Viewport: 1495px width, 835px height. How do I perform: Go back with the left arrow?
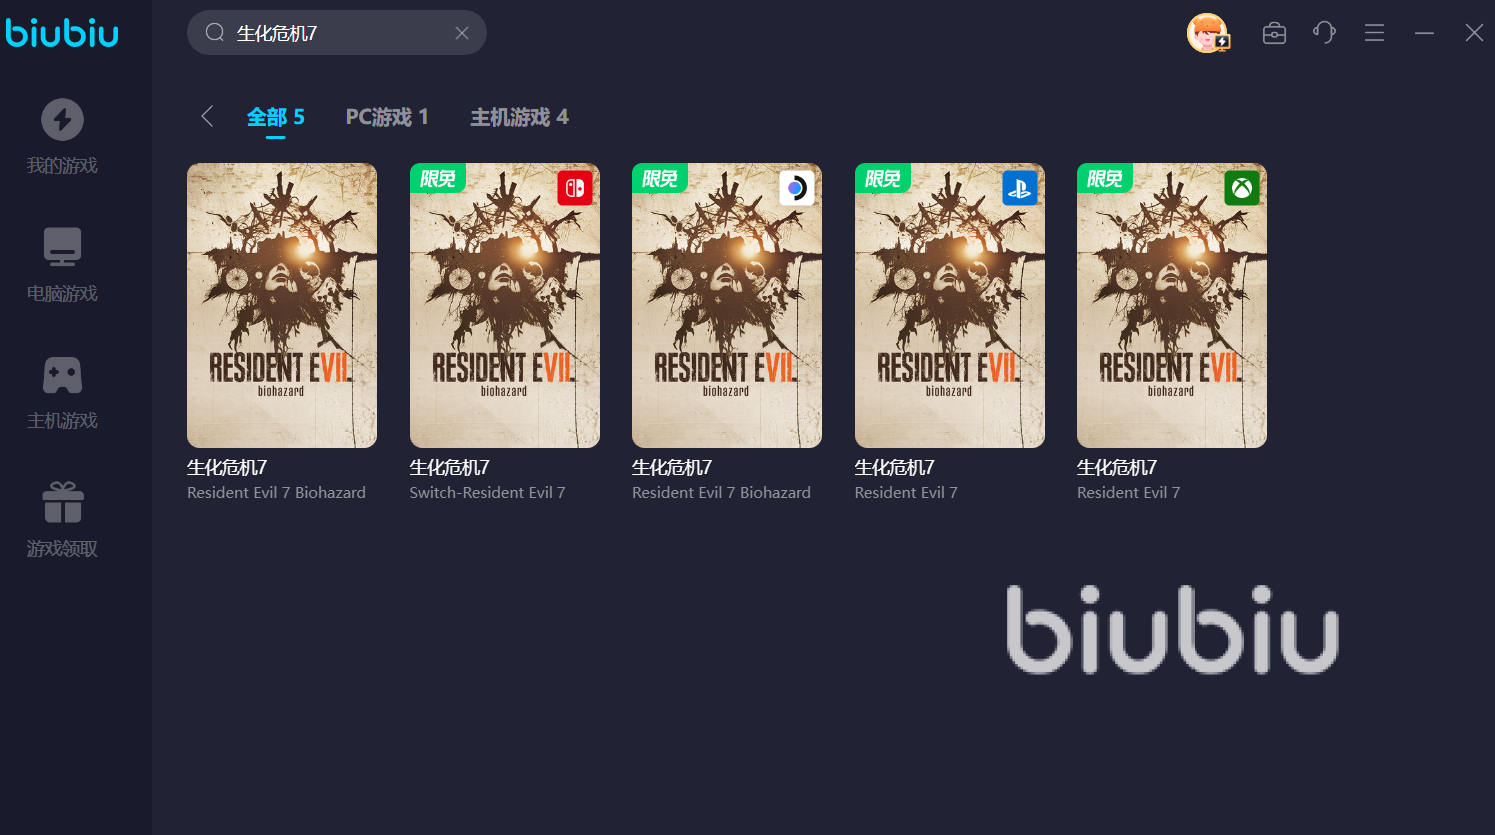click(x=207, y=116)
